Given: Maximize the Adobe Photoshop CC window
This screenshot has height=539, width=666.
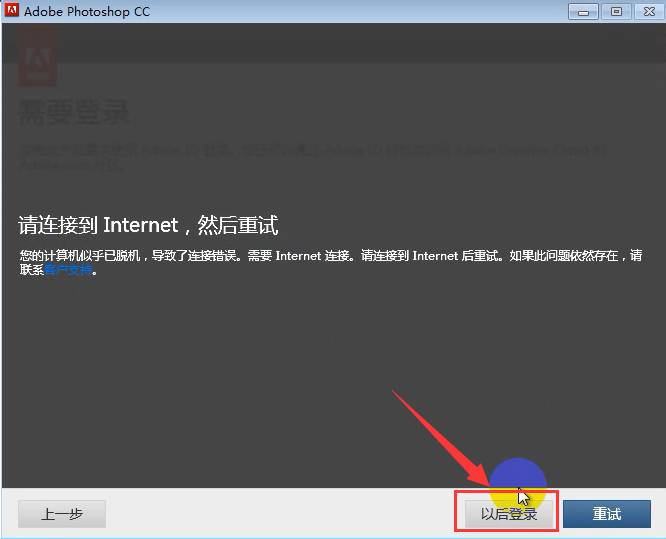Looking at the screenshot, I should coord(616,11).
